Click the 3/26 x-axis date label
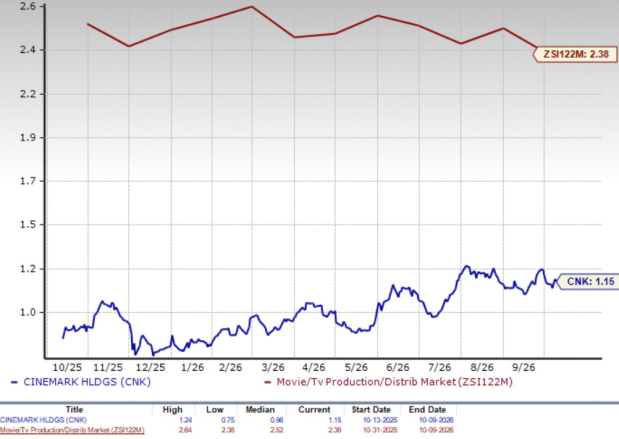 (x=273, y=367)
